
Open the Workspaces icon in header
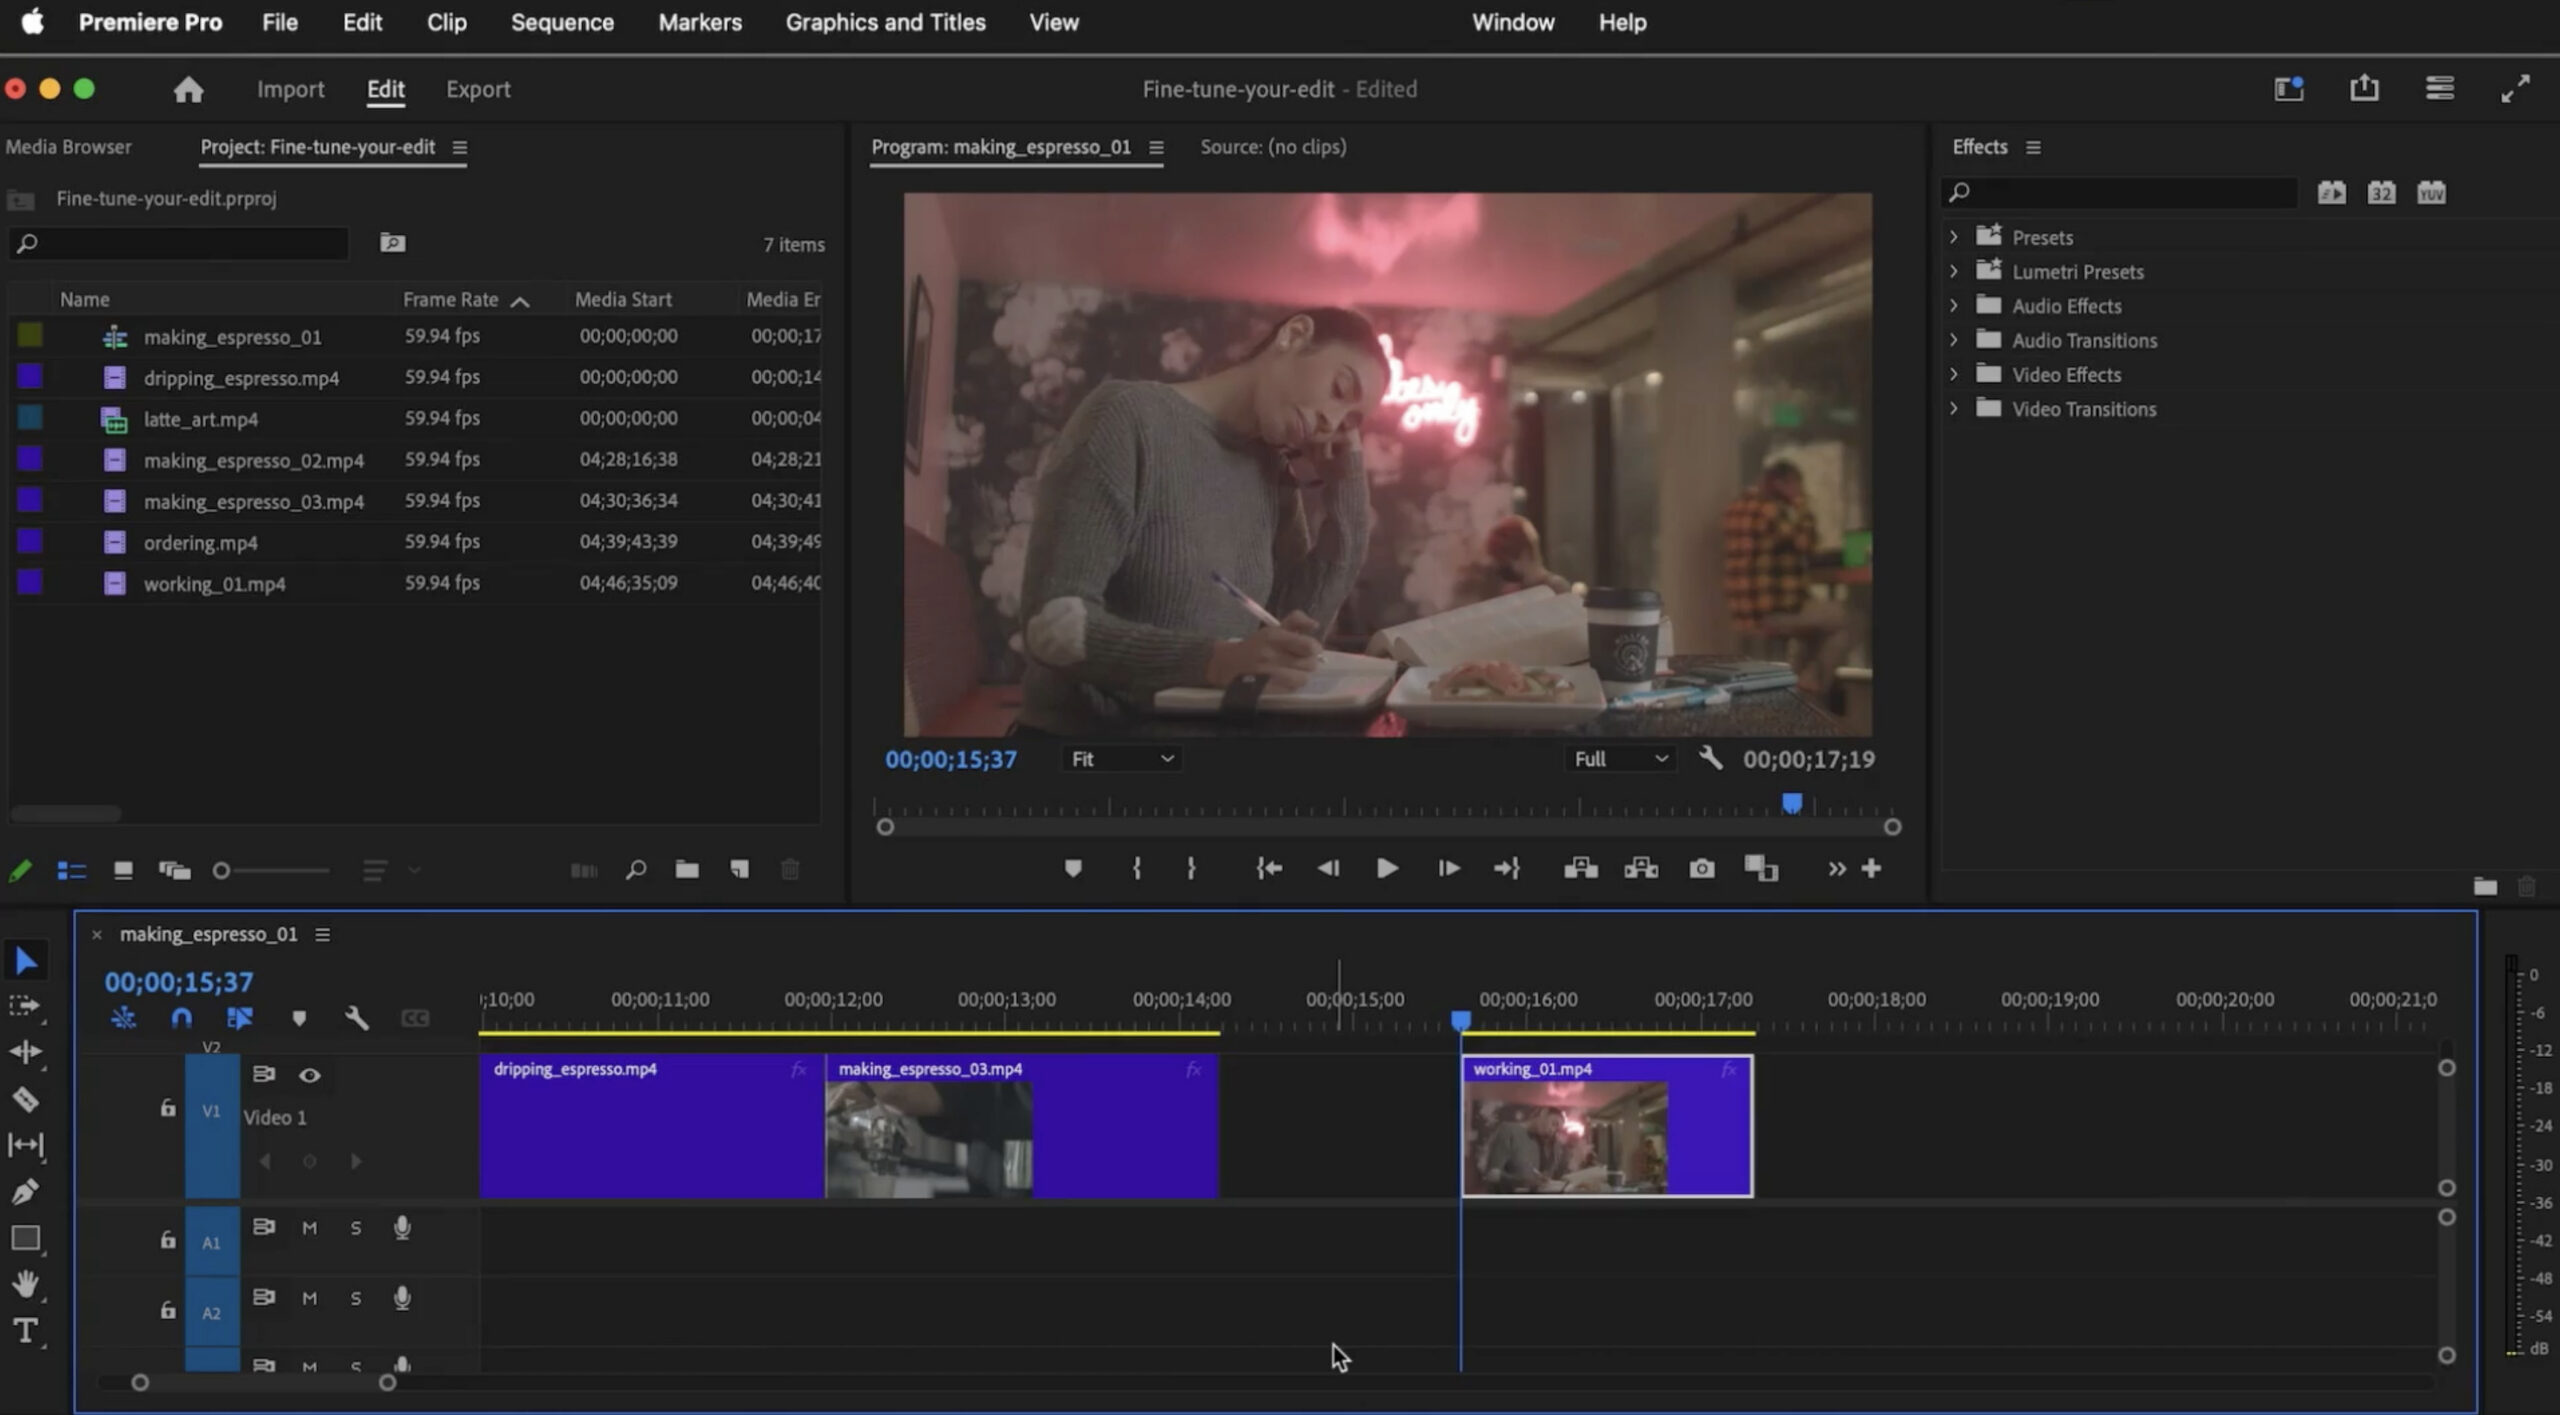click(x=2289, y=88)
